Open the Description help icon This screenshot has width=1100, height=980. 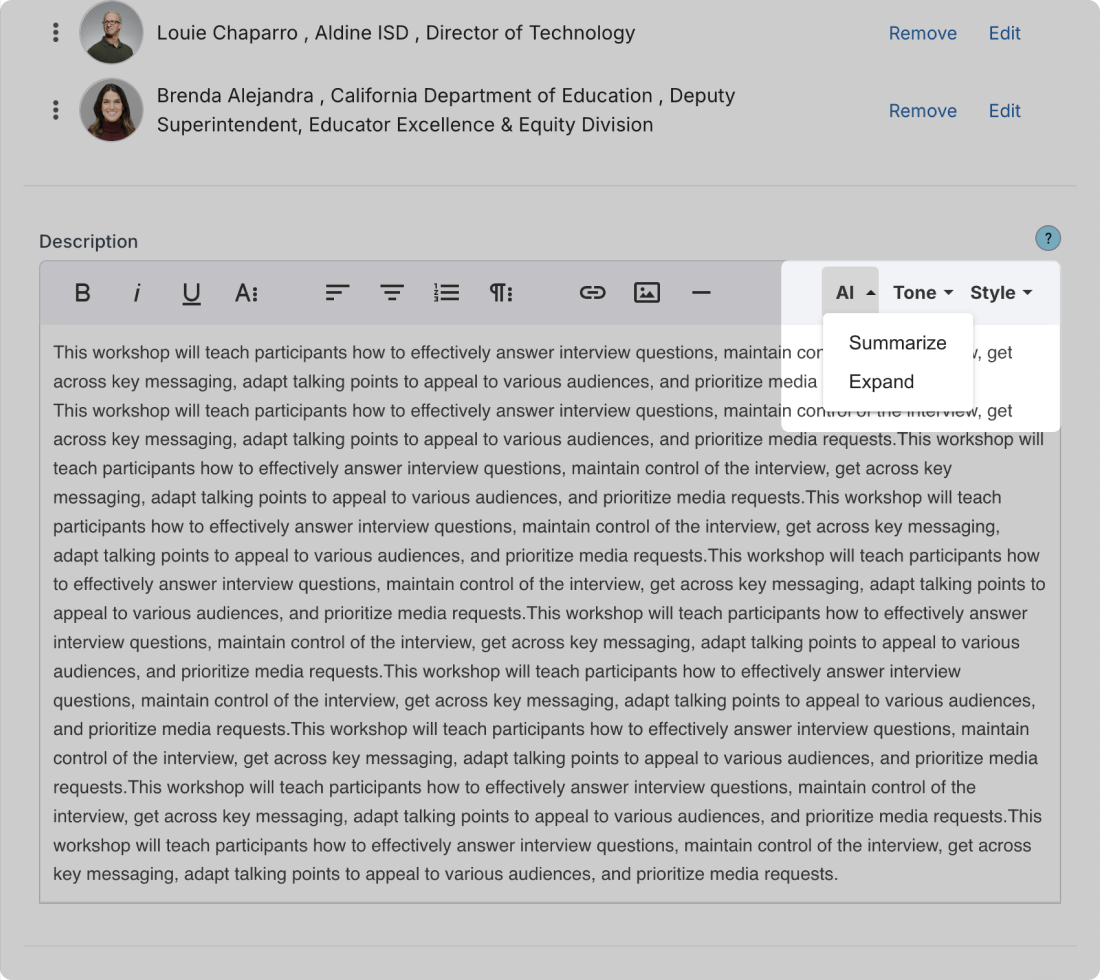(1047, 239)
